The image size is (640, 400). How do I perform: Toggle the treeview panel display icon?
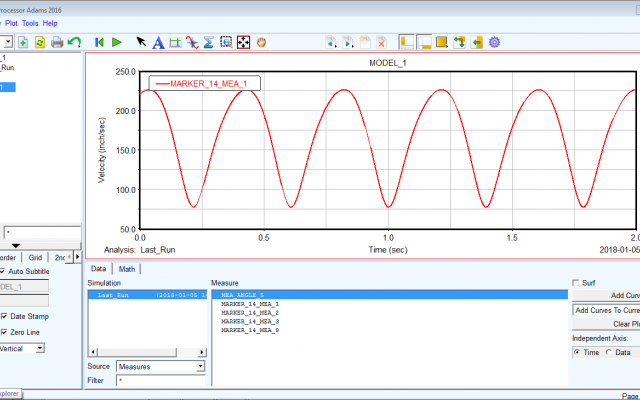pyautogui.click(x=407, y=42)
